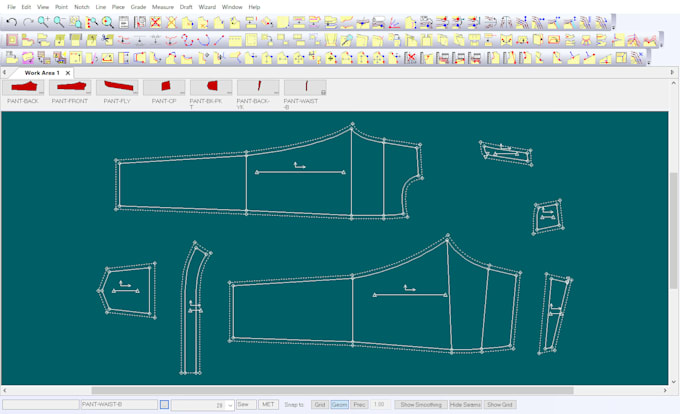Viewport: 680px width, 414px height.
Task: Click the peaked red-curve icon ending second toolbar
Action: point(650,40)
